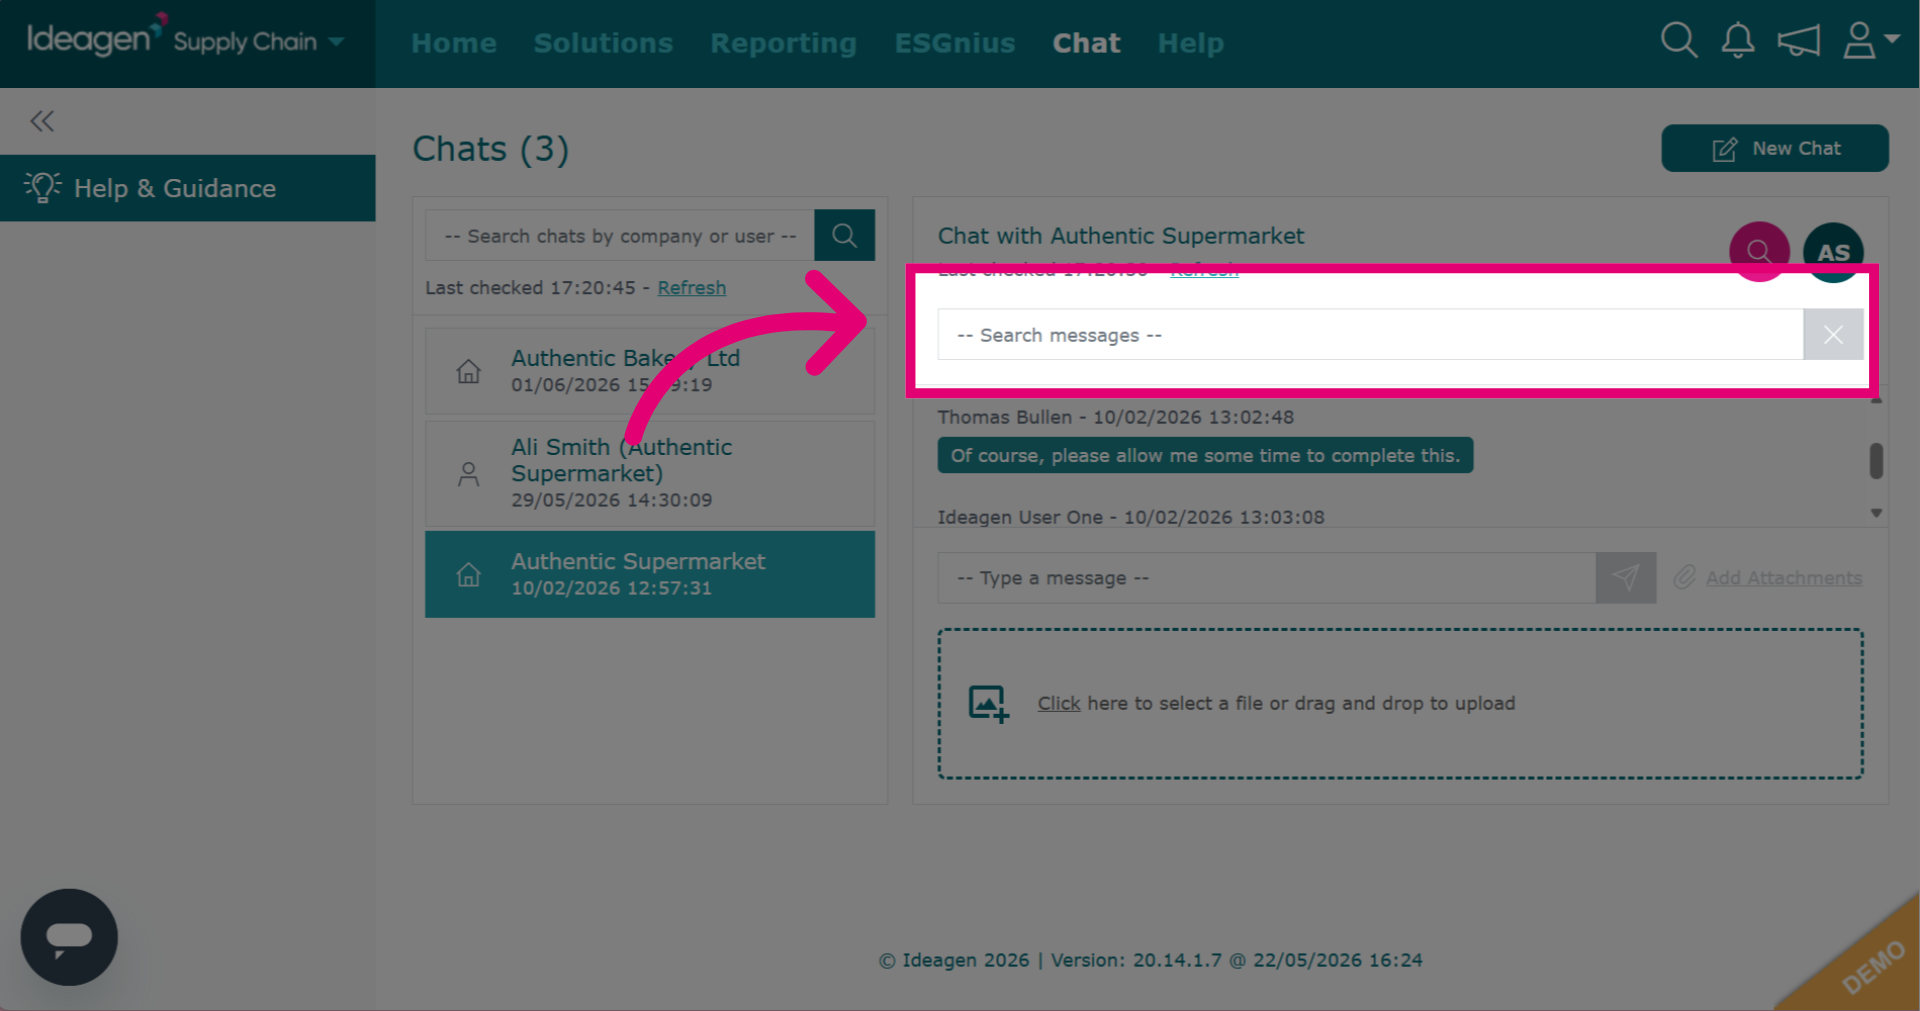Image resolution: width=1920 pixels, height=1011 pixels.
Task: Go to the Home menu
Action: pos(454,43)
